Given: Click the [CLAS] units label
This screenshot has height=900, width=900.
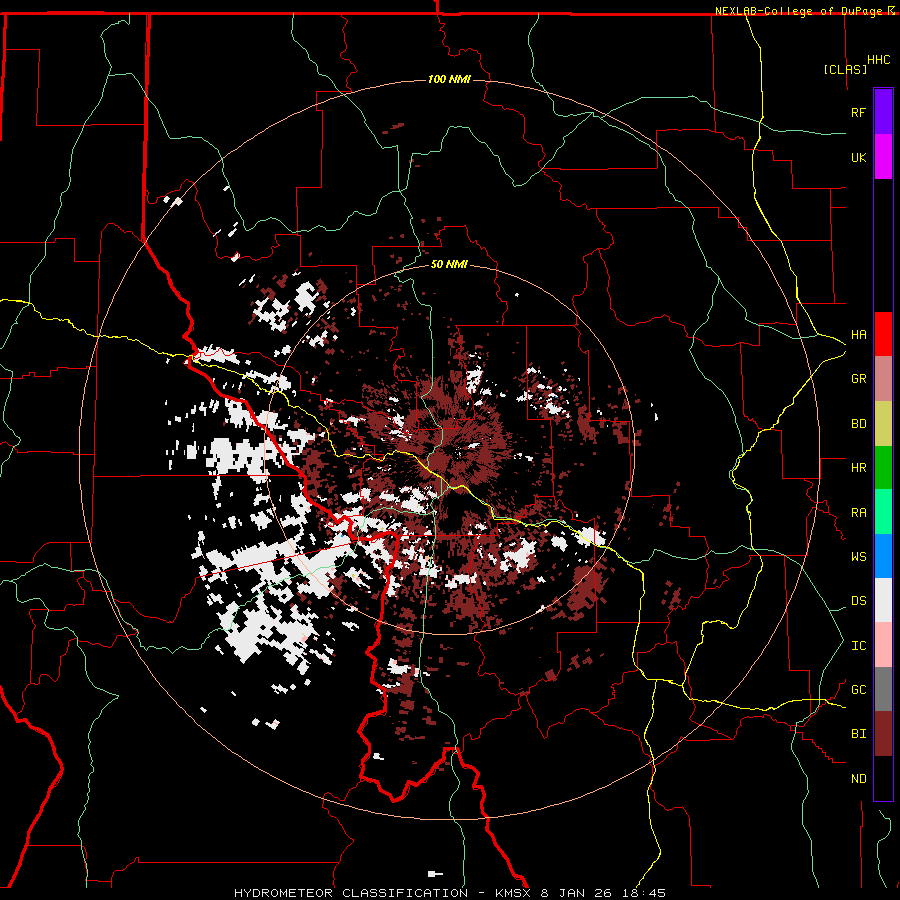Looking at the screenshot, I should point(845,69).
